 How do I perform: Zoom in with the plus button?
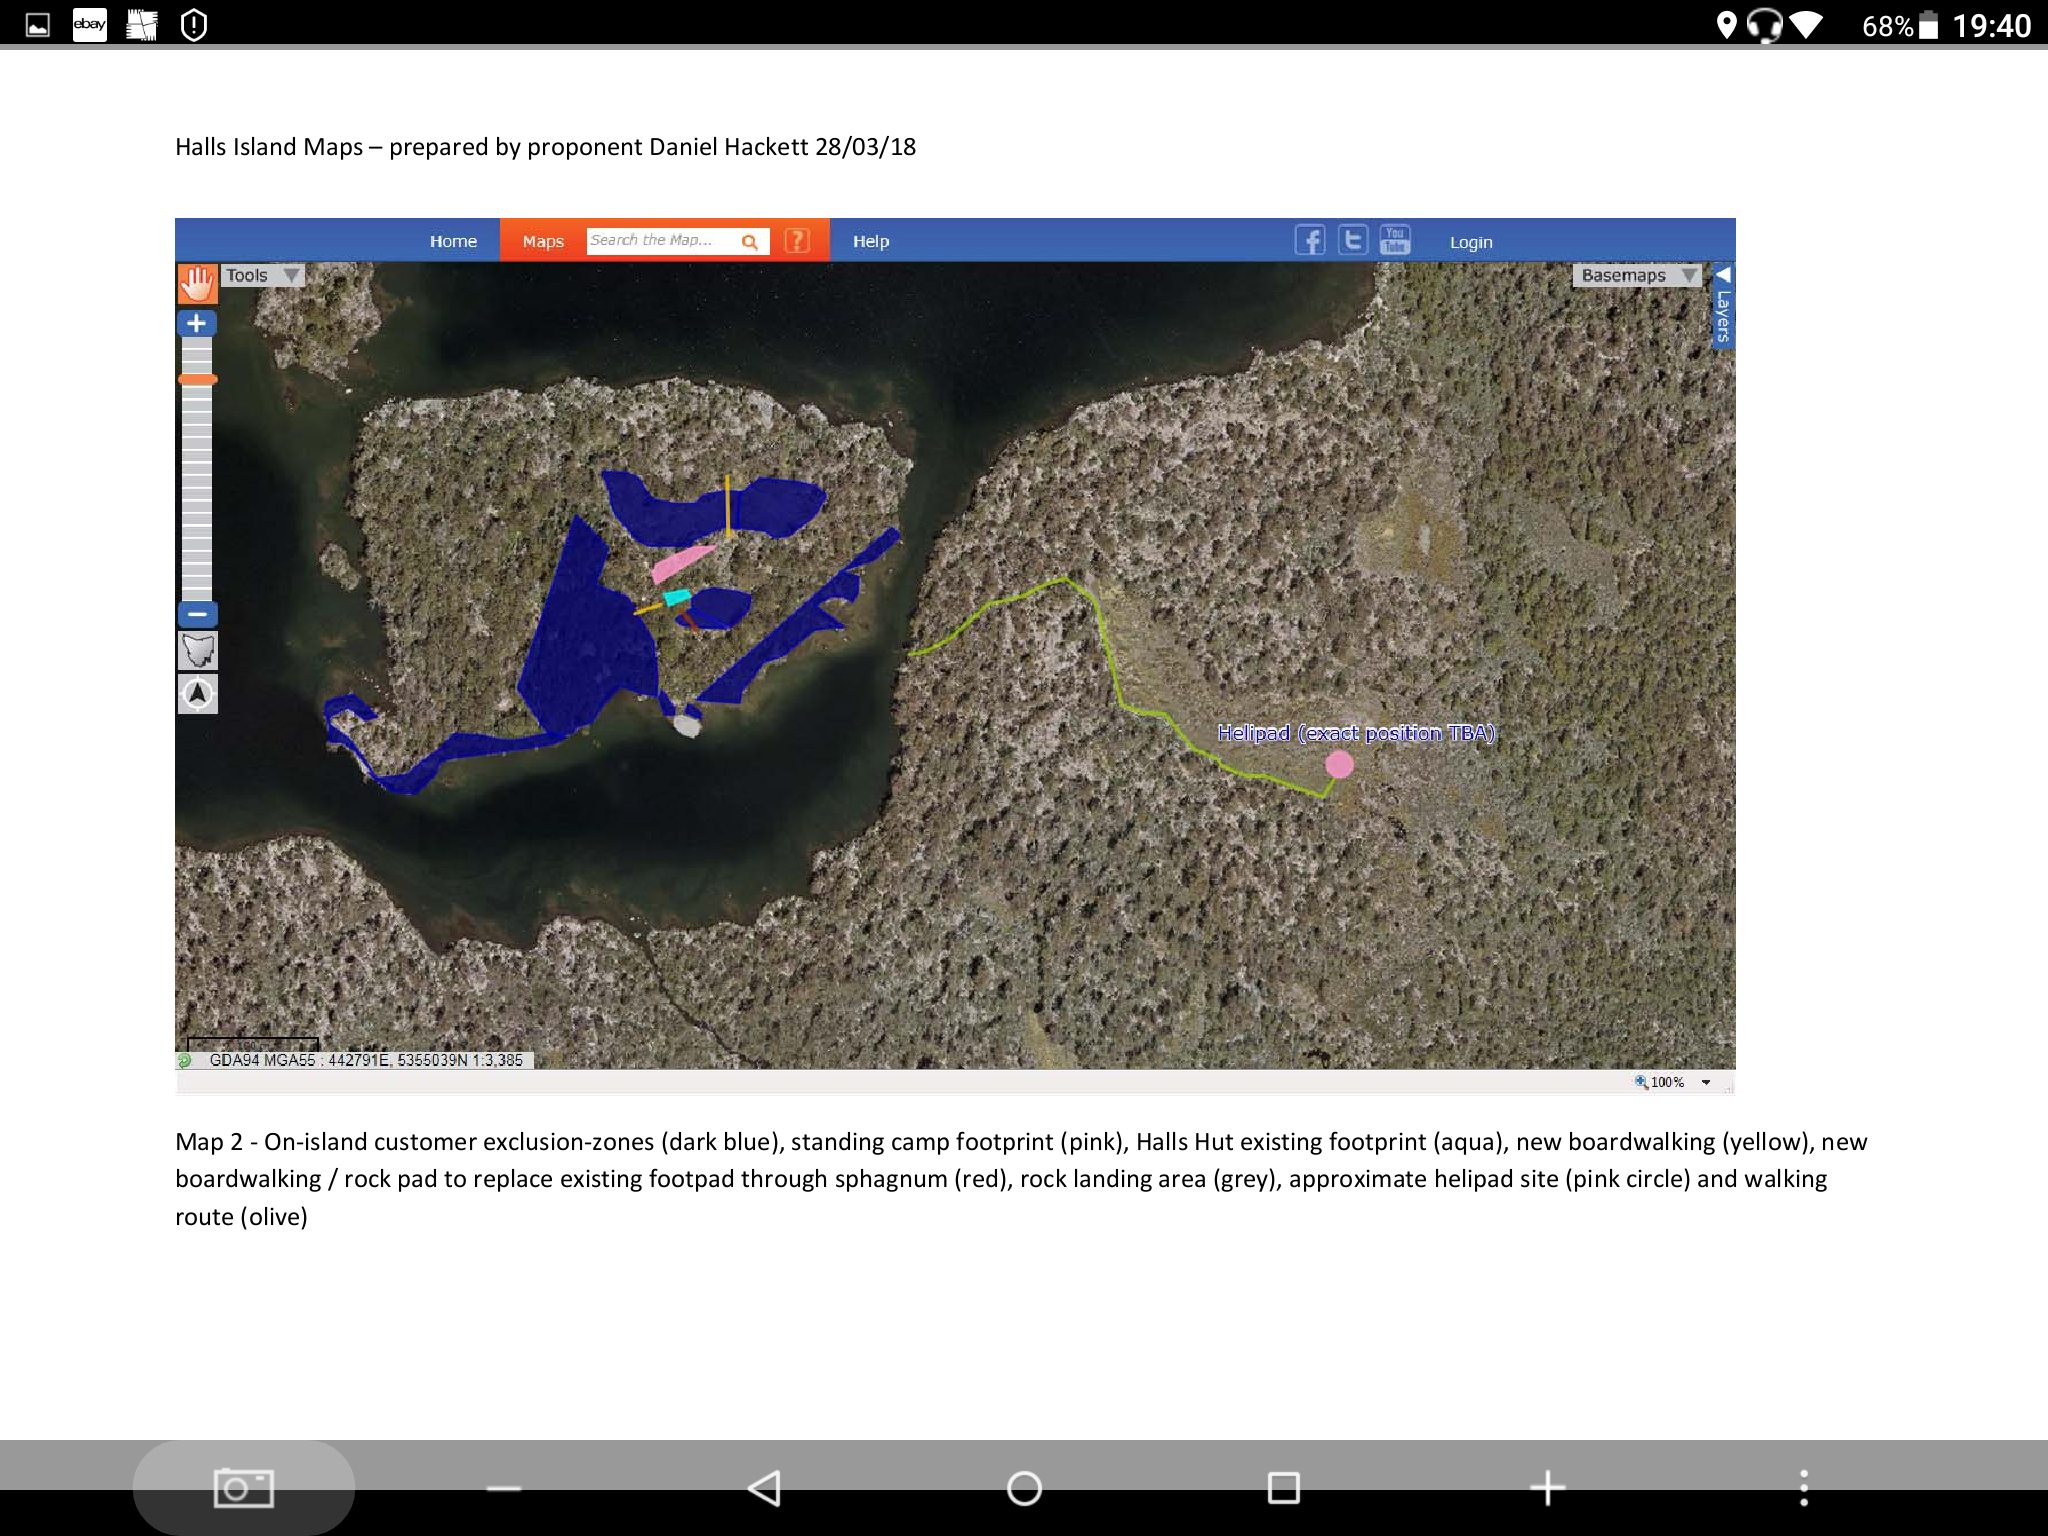pos(197,323)
